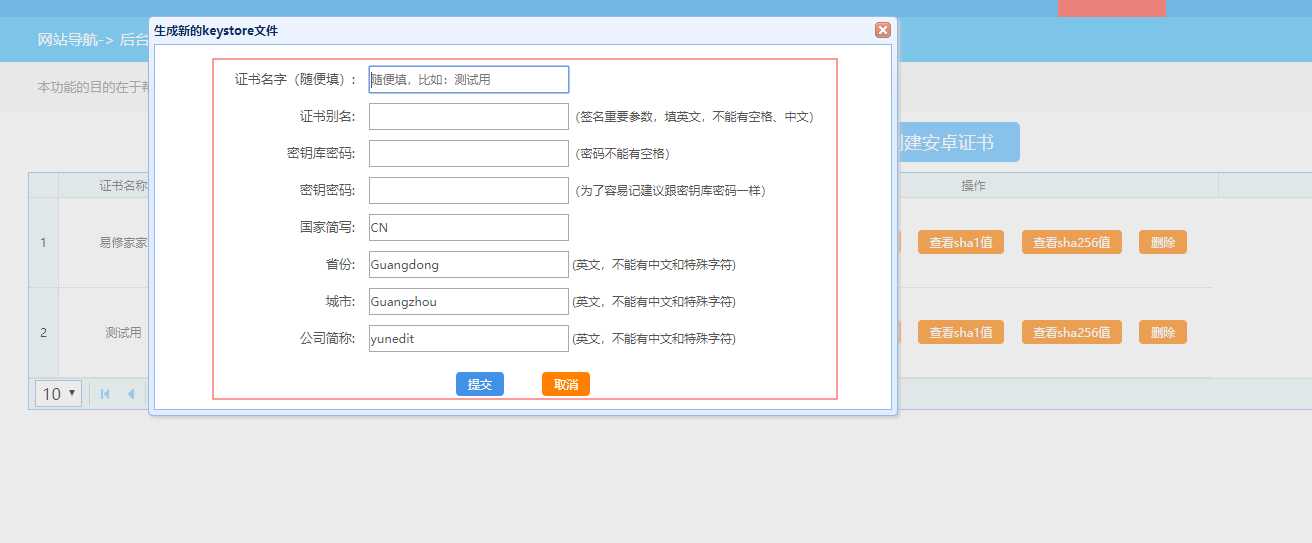Close the keystore dialog with X icon
The width and height of the screenshot is (1312, 543).
point(883,30)
